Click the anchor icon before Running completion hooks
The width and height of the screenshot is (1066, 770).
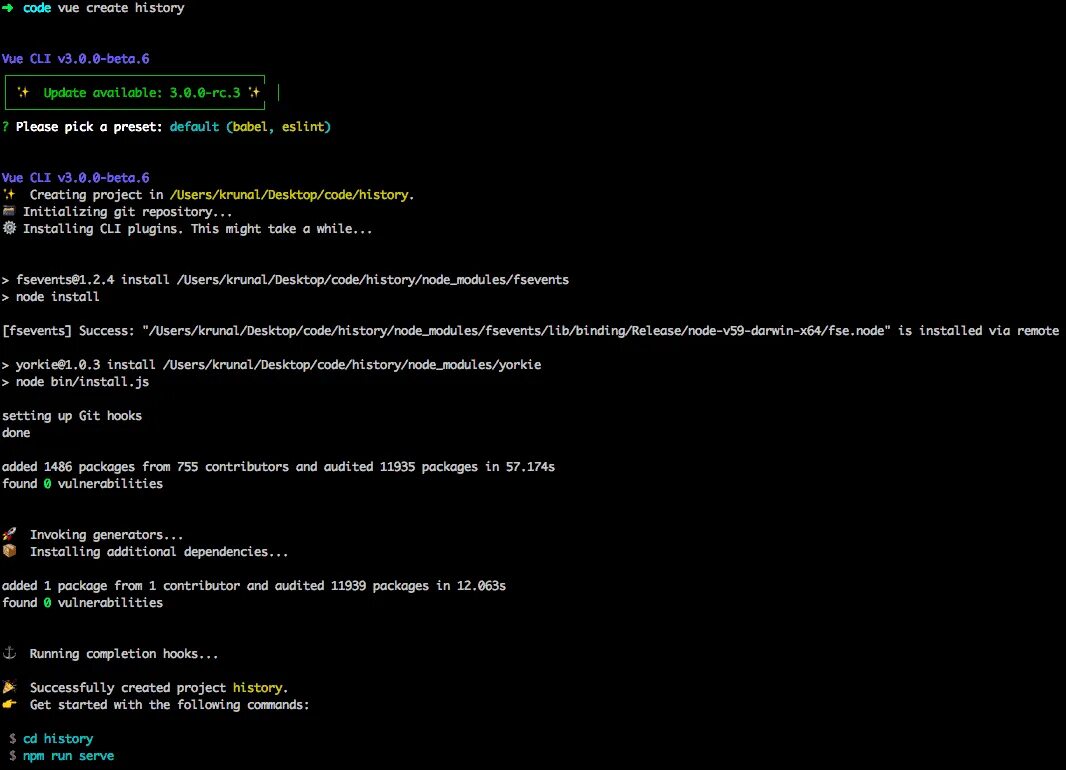pyautogui.click(x=10, y=653)
